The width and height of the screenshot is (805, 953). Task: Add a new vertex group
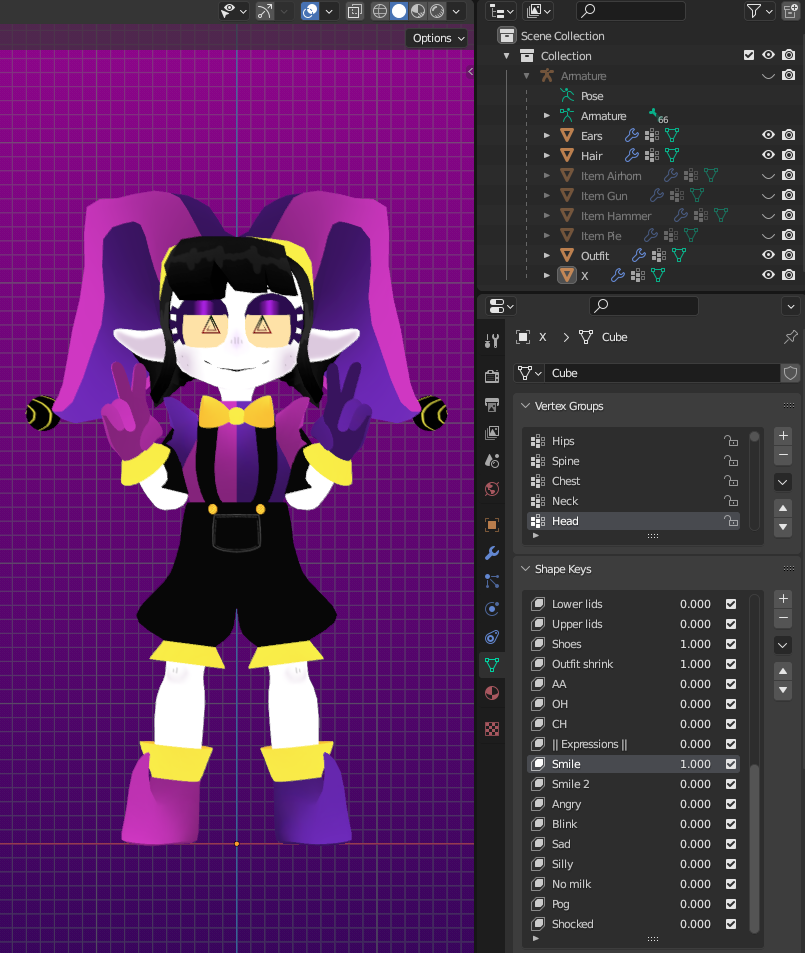click(x=783, y=436)
